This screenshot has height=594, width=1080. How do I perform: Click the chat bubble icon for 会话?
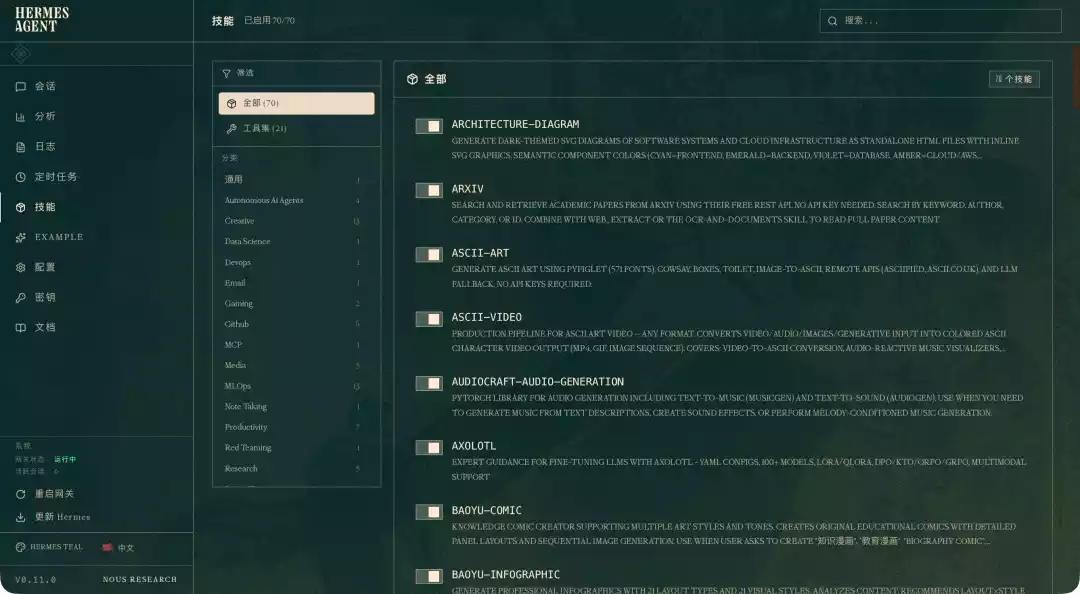[21, 87]
